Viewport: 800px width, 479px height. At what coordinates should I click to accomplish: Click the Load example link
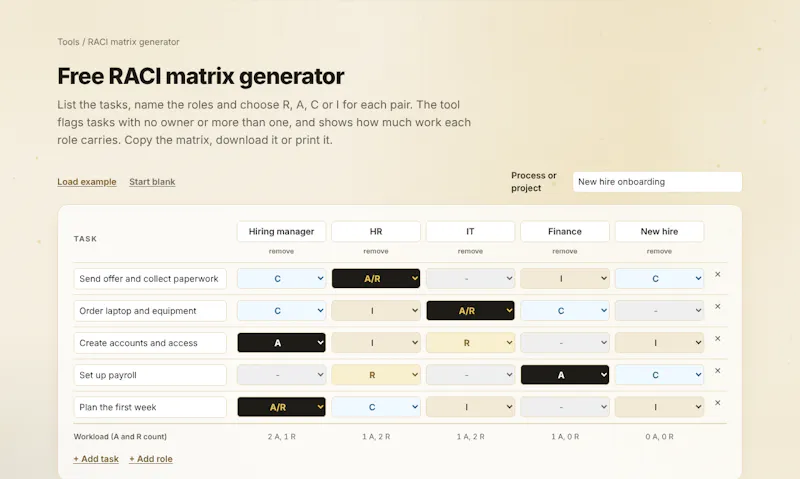point(87,182)
